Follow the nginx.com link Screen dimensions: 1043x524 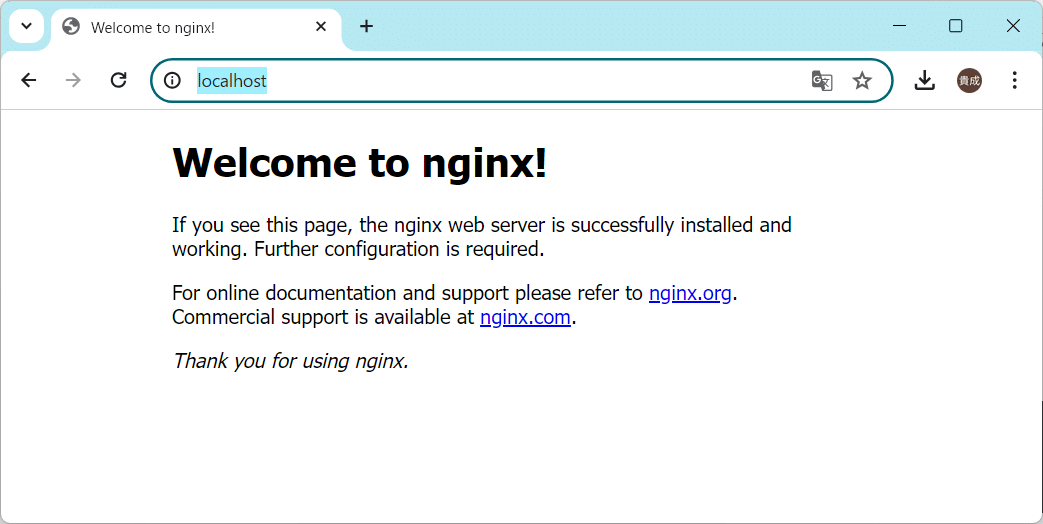tap(525, 317)
